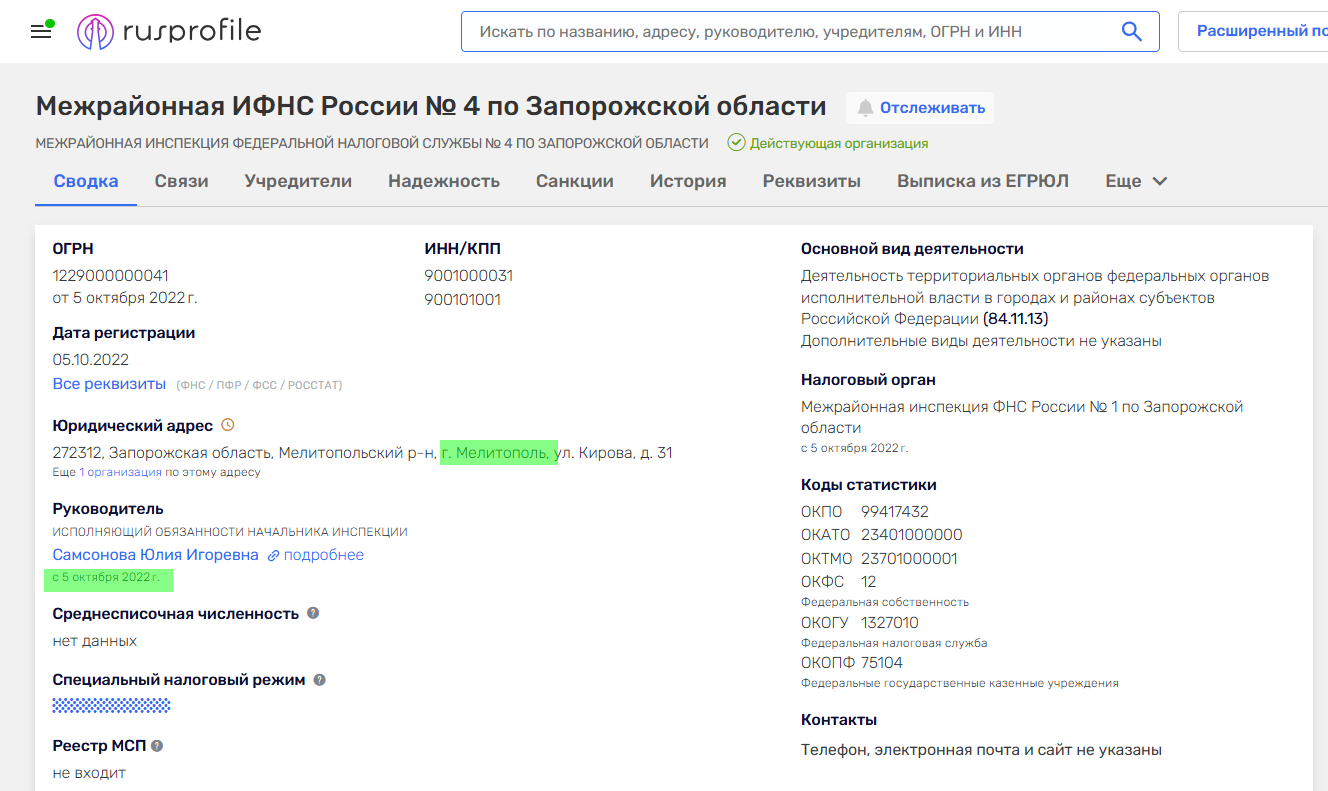Viewport: 1328px width, 791px height.
Task: Click the Rusprofile logo
Action: [x=169, y=32]
